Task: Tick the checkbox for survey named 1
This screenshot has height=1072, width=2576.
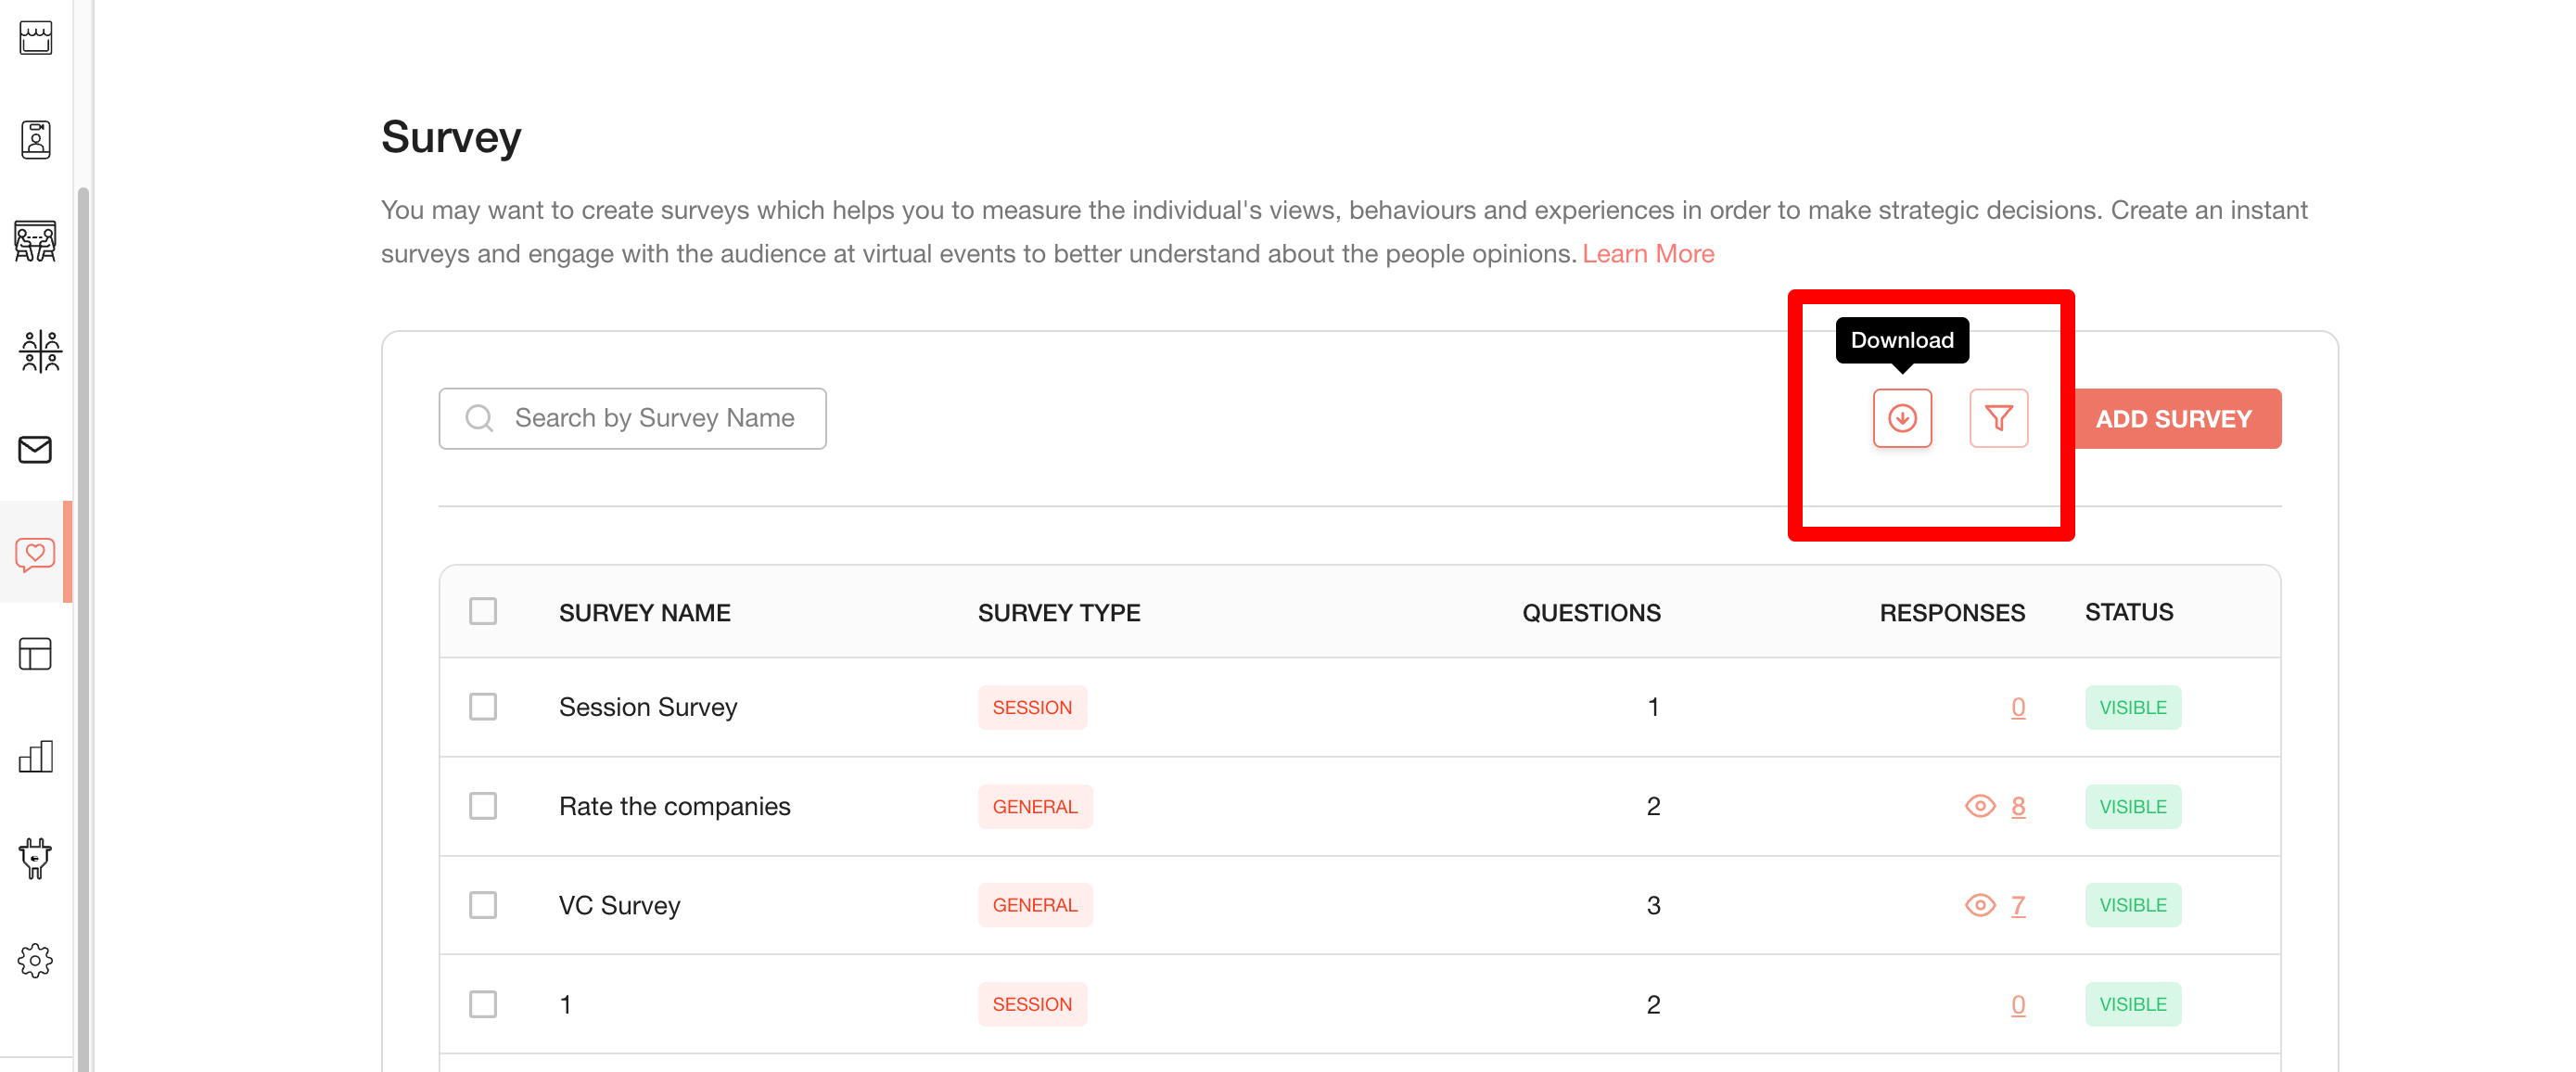Action: point(483,1004)
